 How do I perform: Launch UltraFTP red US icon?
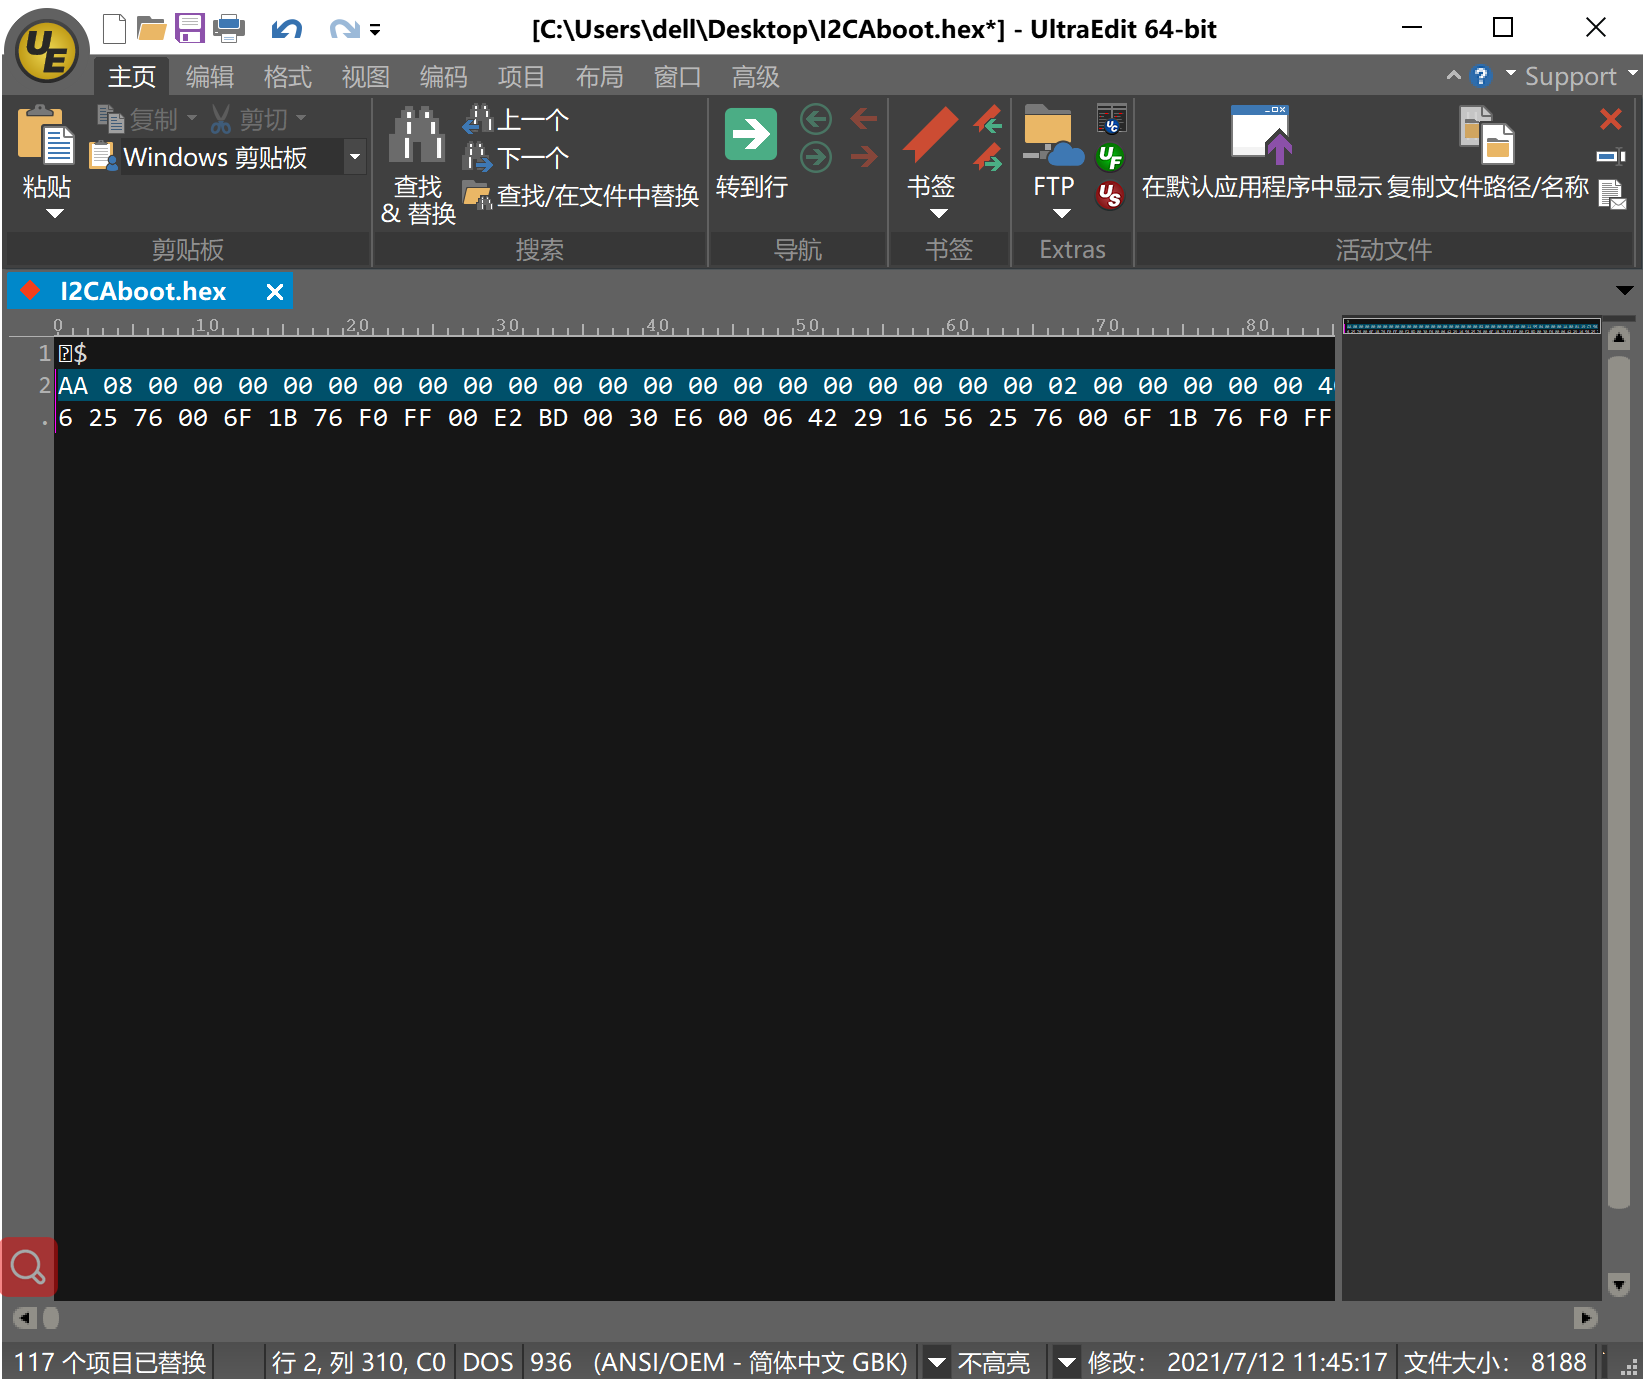click(x=1110, y=195)
